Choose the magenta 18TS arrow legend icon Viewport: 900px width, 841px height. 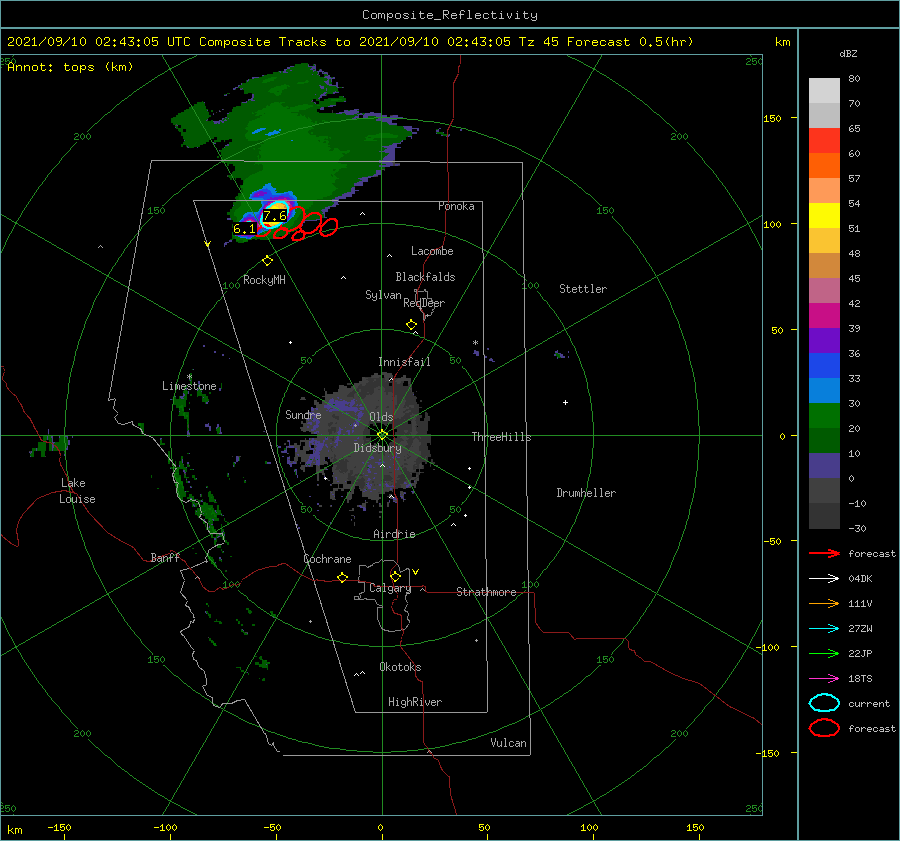[x=824, y=679]
